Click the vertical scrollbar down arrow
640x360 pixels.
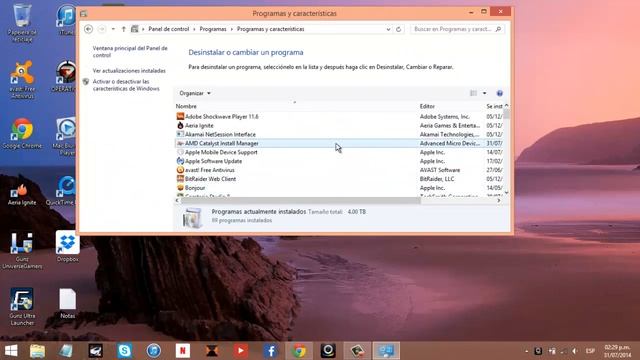click(x=507, y=192)
